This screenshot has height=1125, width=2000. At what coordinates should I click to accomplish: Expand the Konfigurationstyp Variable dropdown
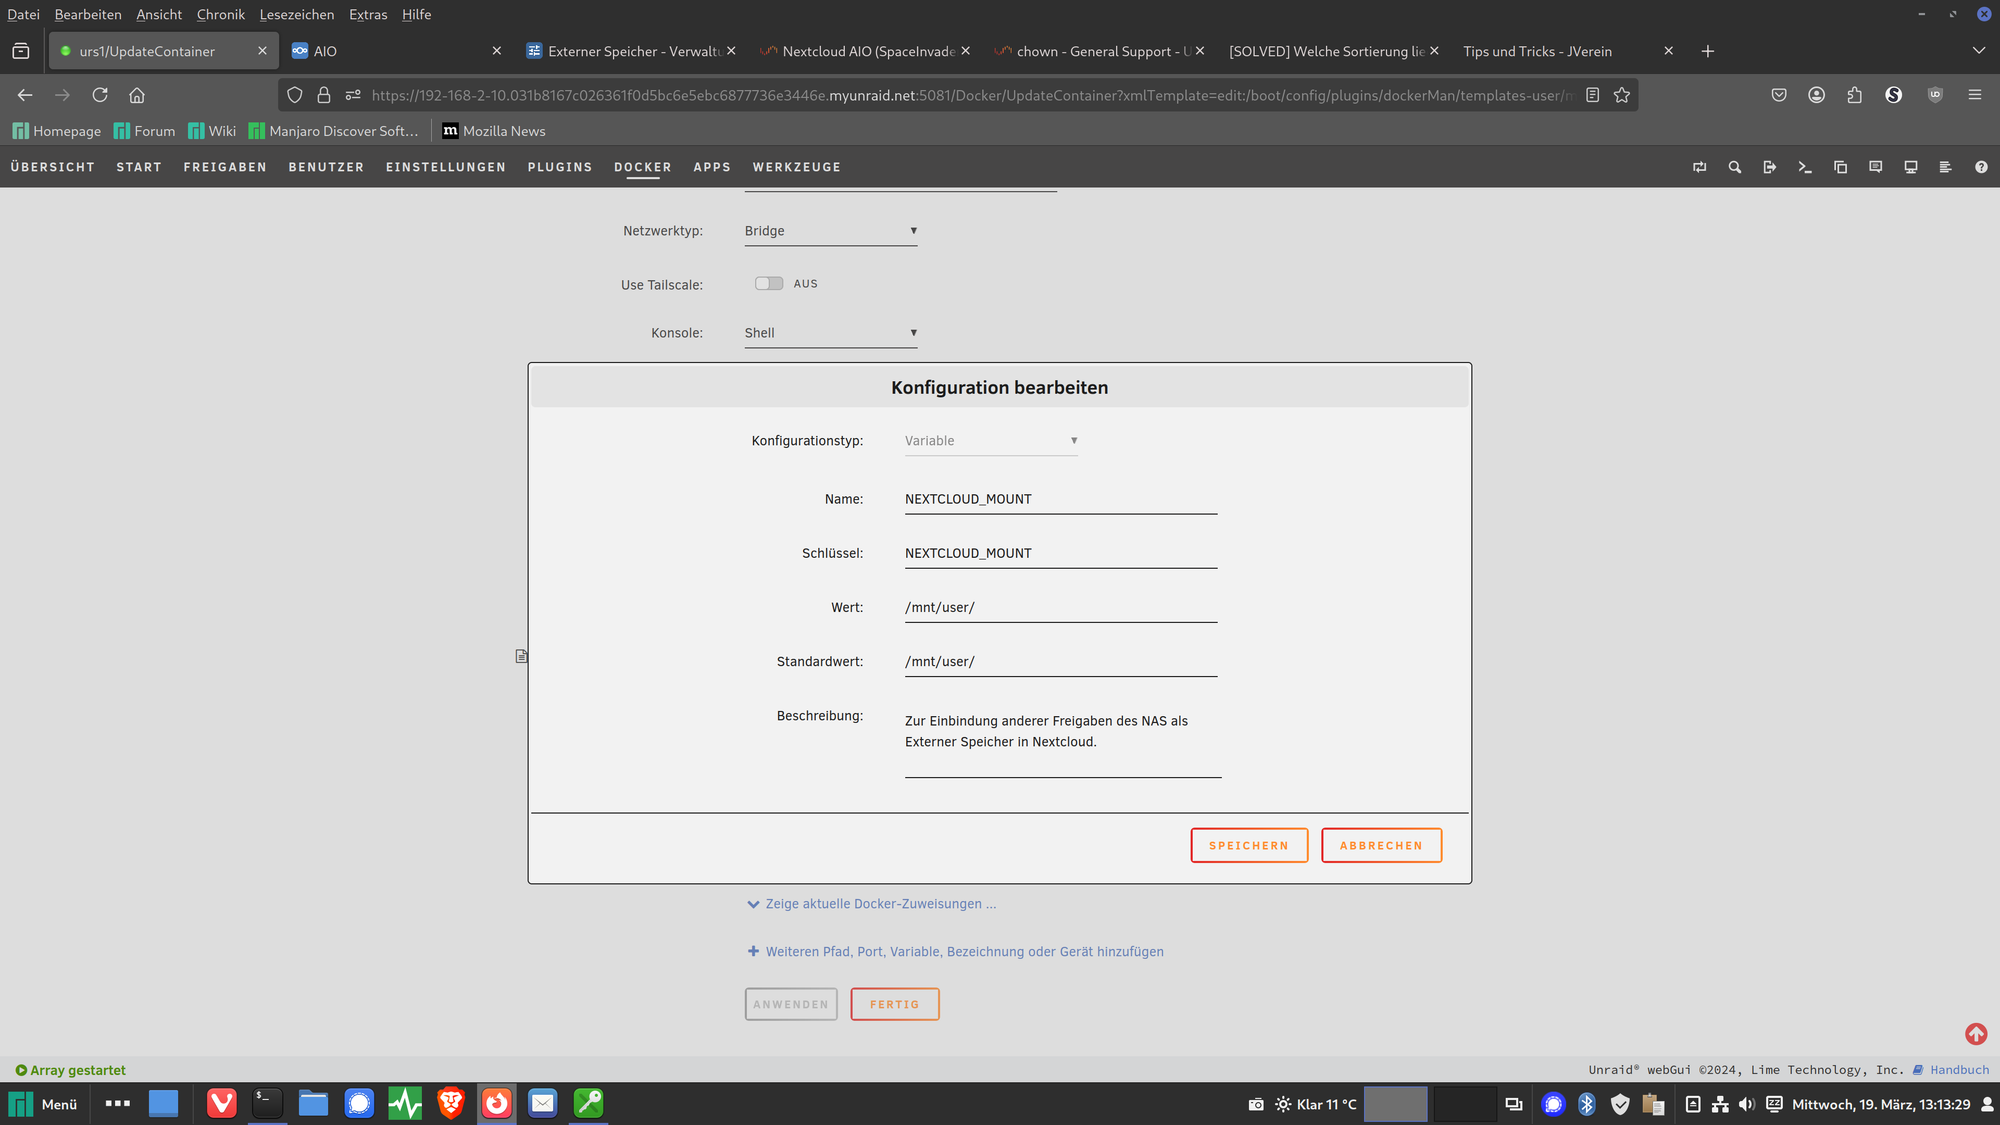tap(990, 441)
